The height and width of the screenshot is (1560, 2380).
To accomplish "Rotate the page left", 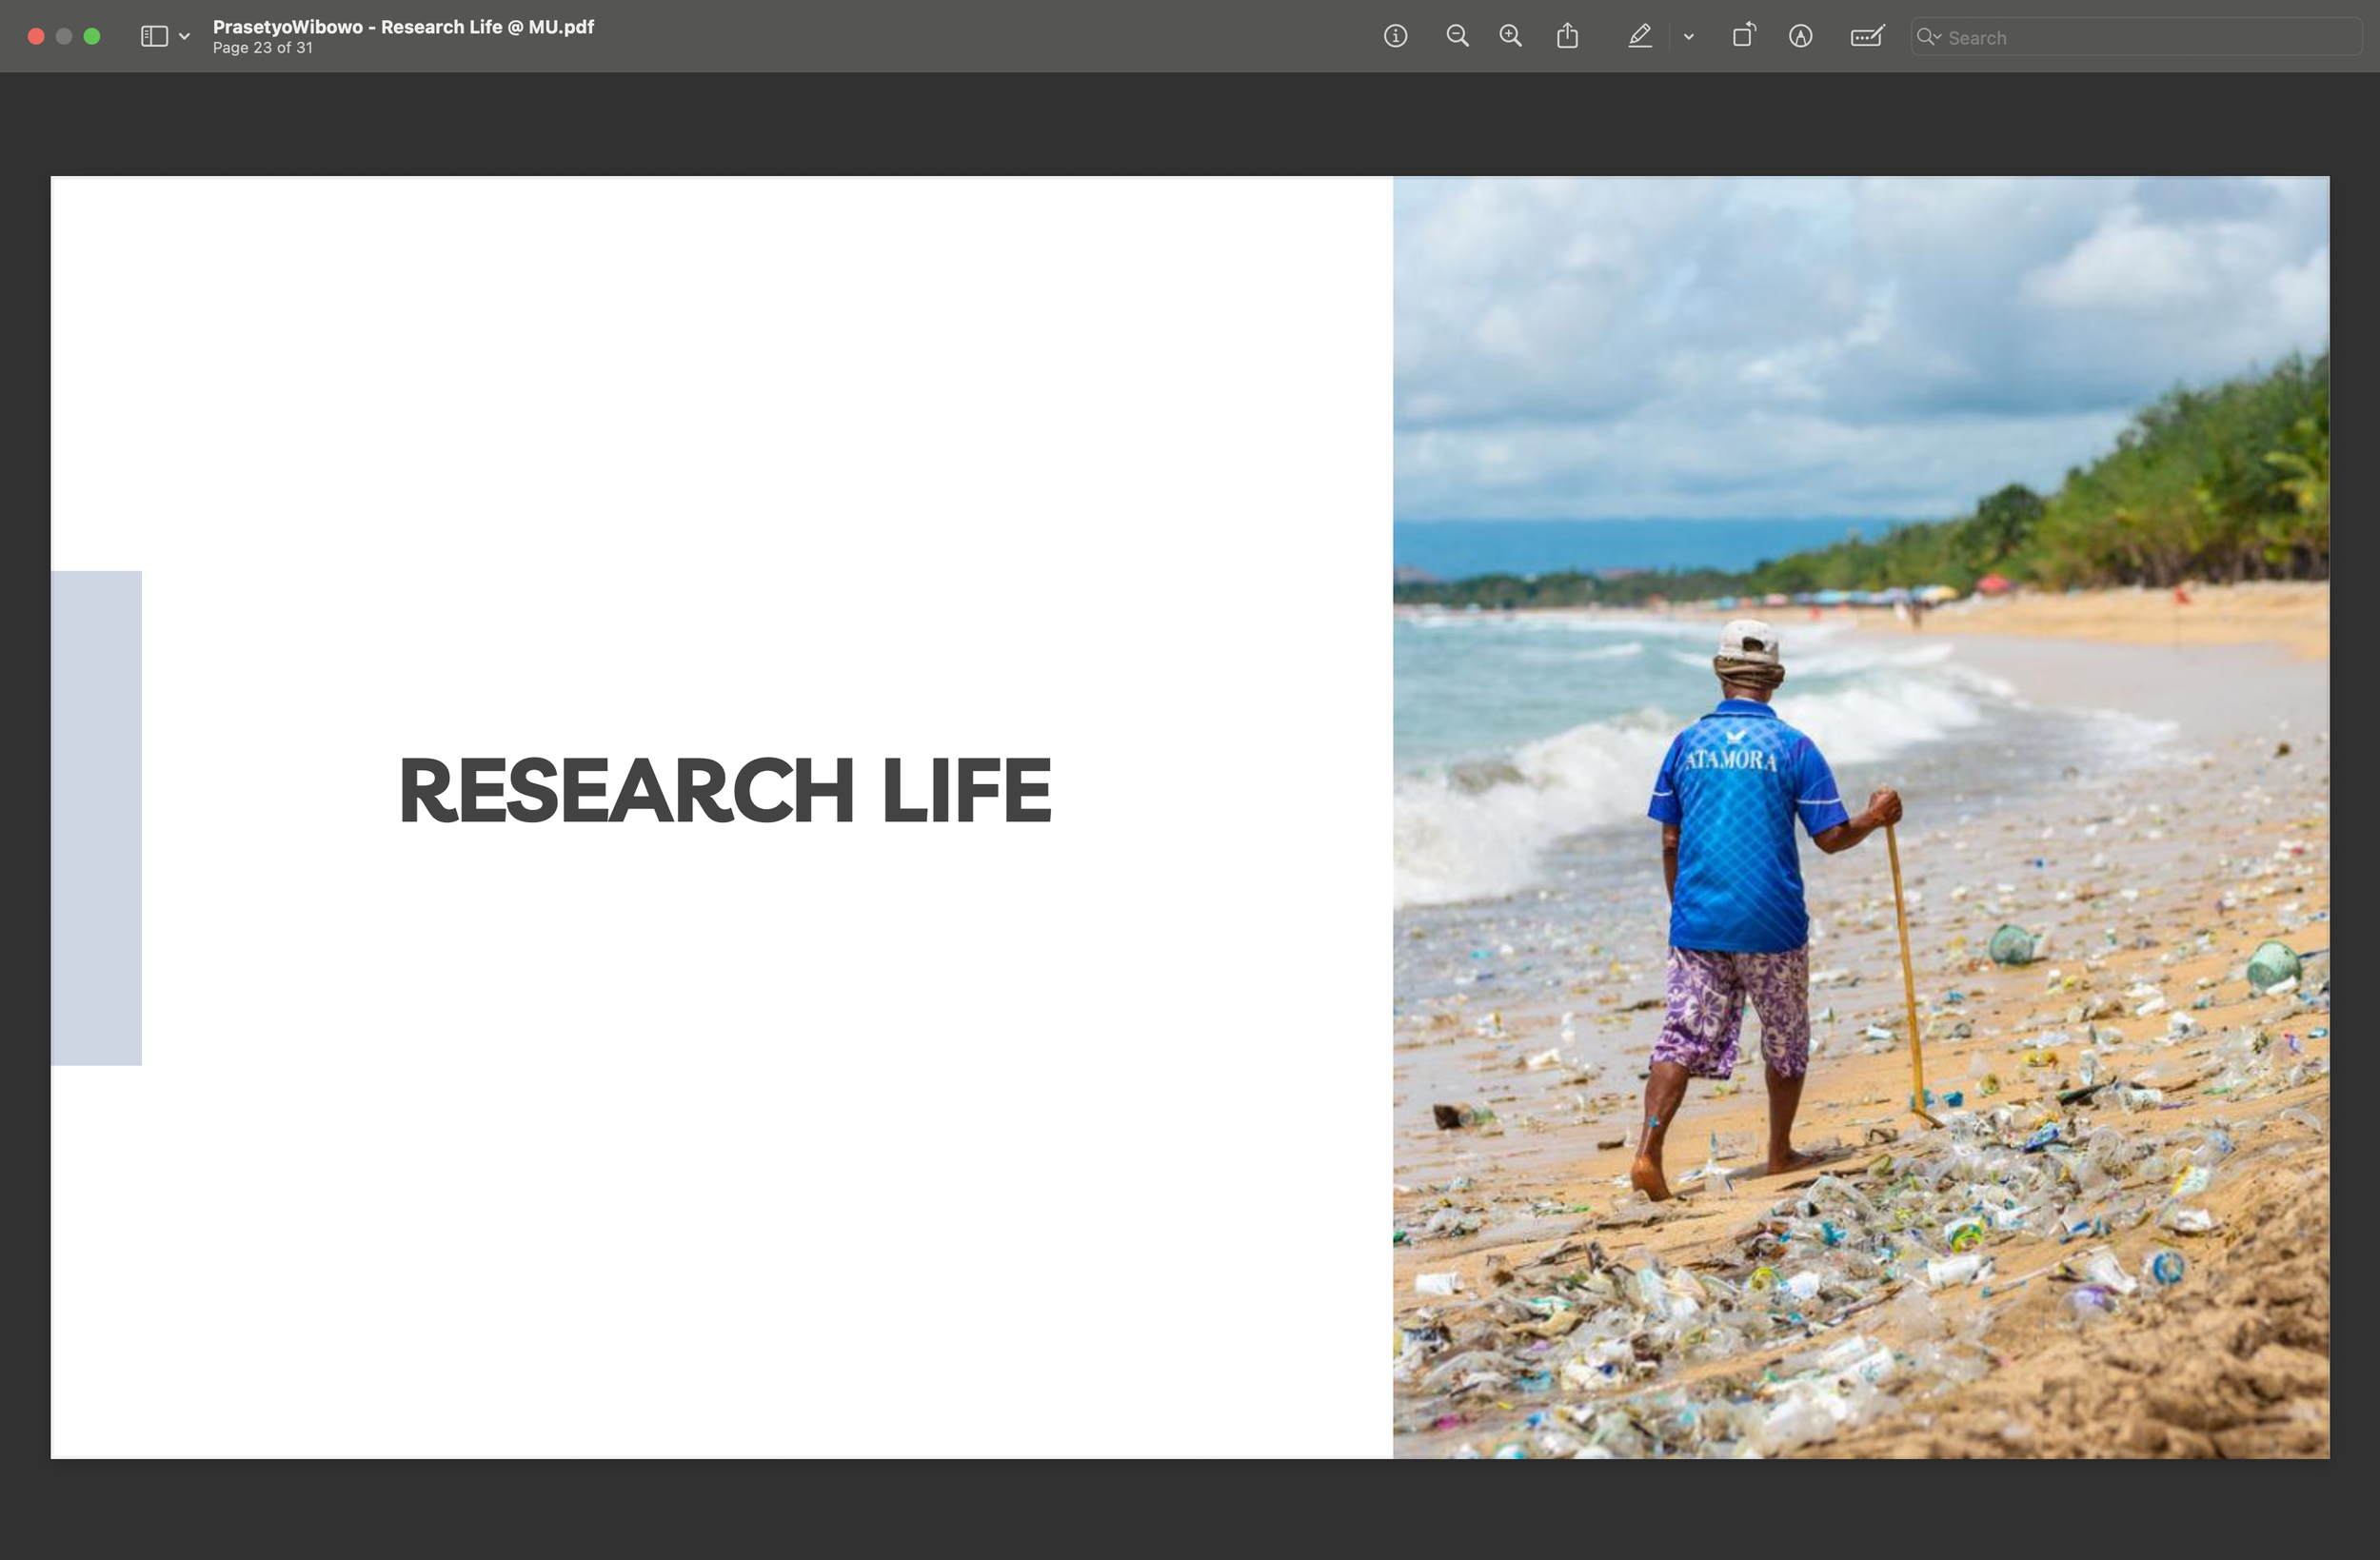I will click(1743, 37).
